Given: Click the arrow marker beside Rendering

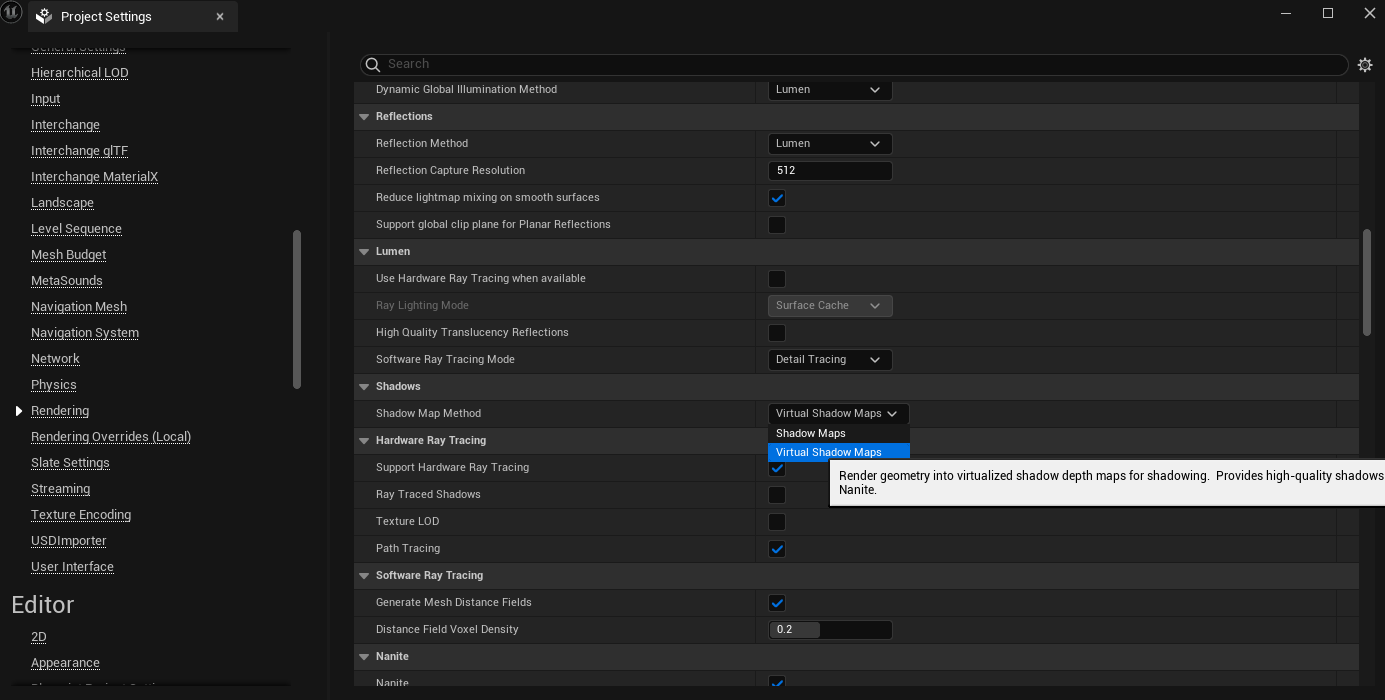Looking at the screenshot, I should pyautogui.click(x=18, y=411).
